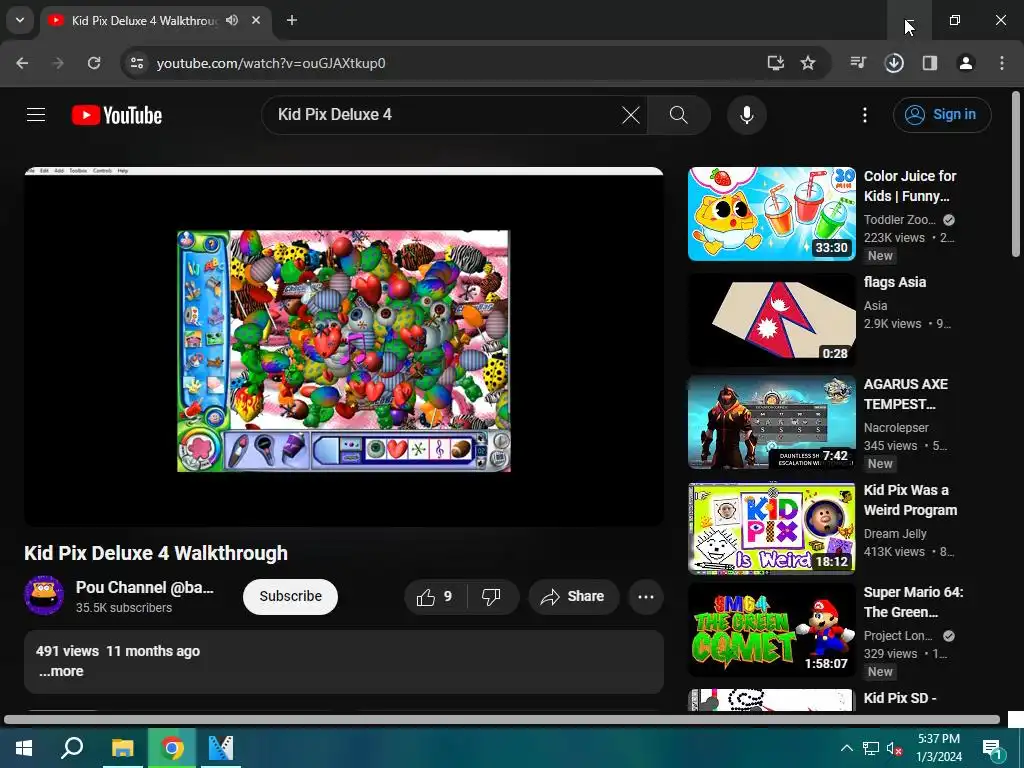The height and width of the screenshot is (768, 1024).
Task: Open media controls icon in Chrome toolbar
Action: (858, 63)
